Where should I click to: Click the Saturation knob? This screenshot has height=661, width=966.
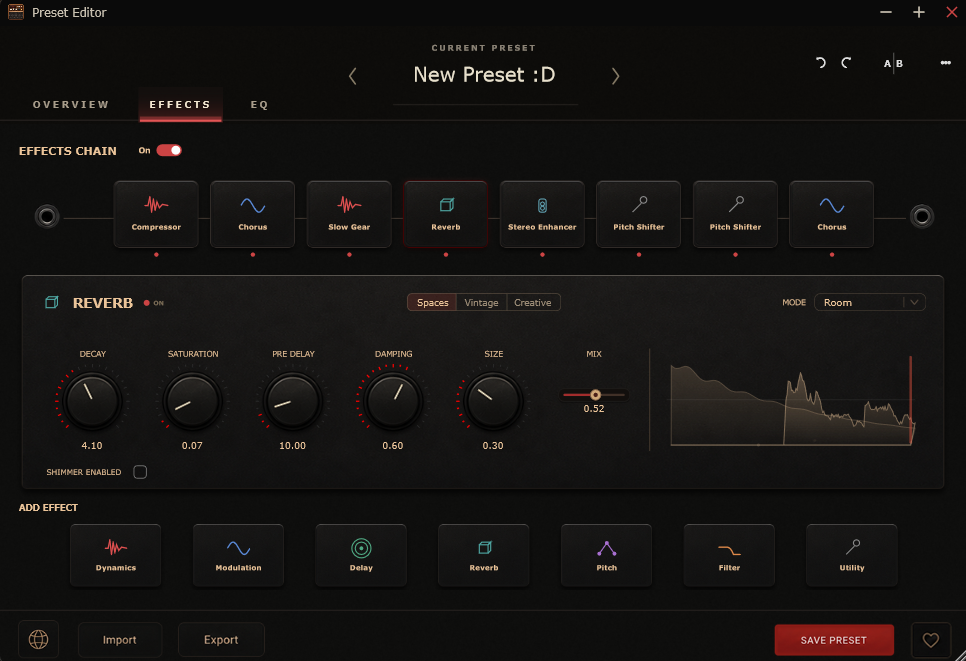[x=192, y=401]
